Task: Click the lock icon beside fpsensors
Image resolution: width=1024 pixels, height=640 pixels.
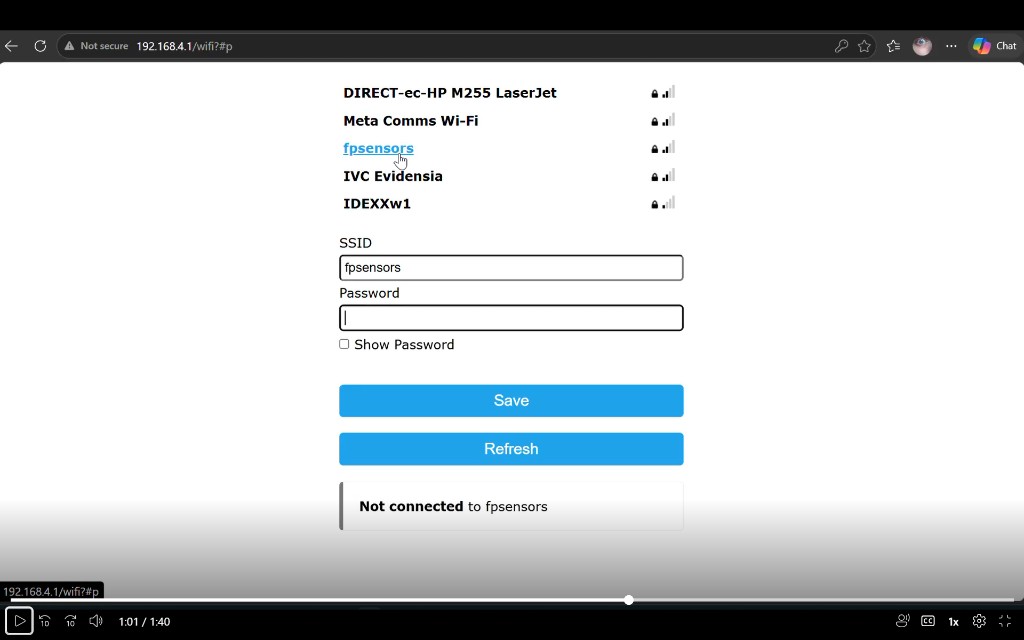Action: click(x=654, y=149)
